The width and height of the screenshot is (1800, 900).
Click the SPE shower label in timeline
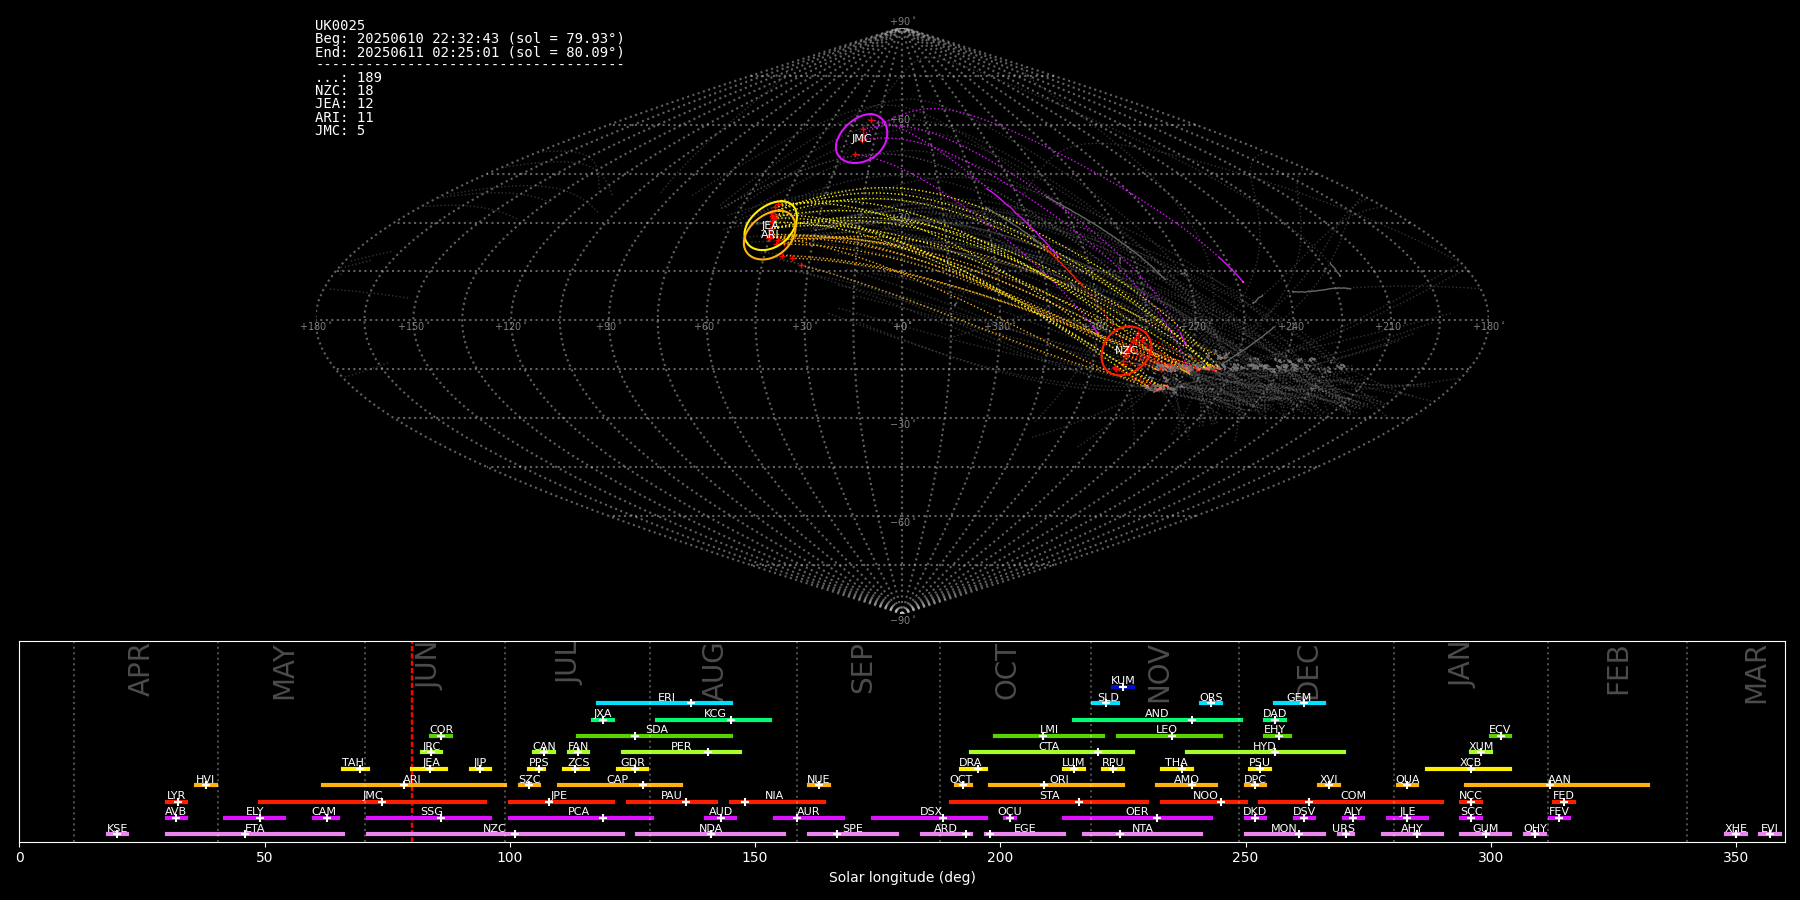(x=852, y=829)
